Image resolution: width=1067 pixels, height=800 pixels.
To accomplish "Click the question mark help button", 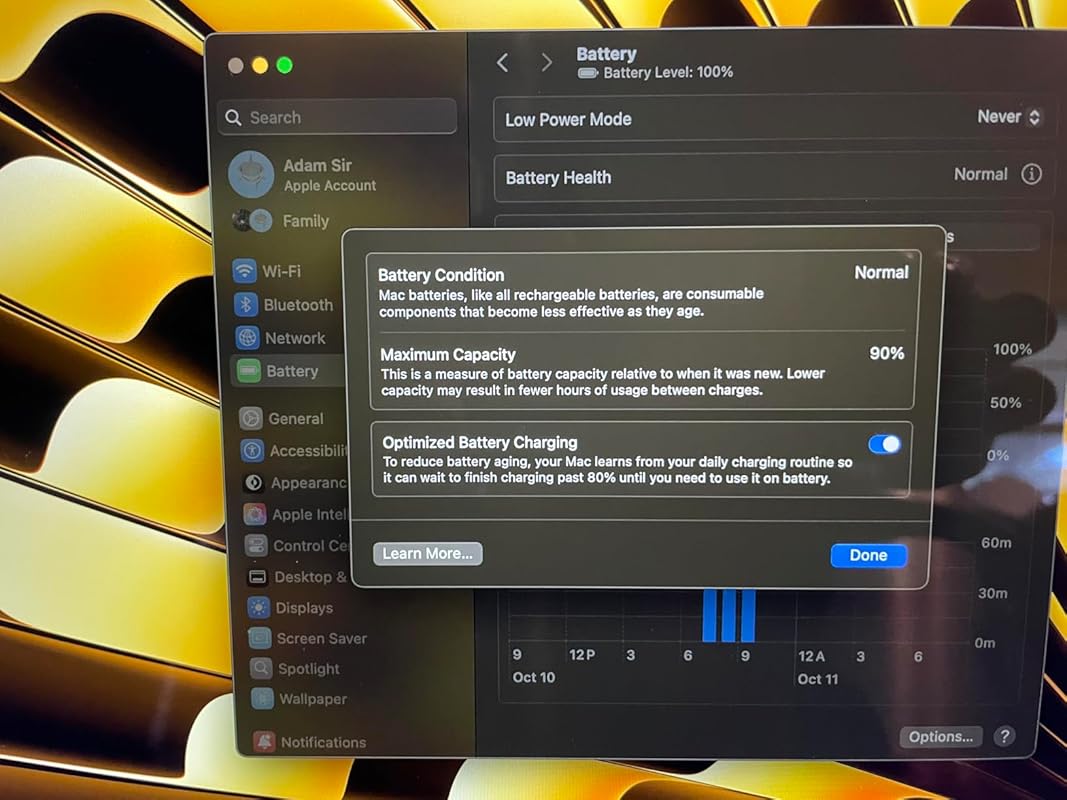I will click(1004, 736).
